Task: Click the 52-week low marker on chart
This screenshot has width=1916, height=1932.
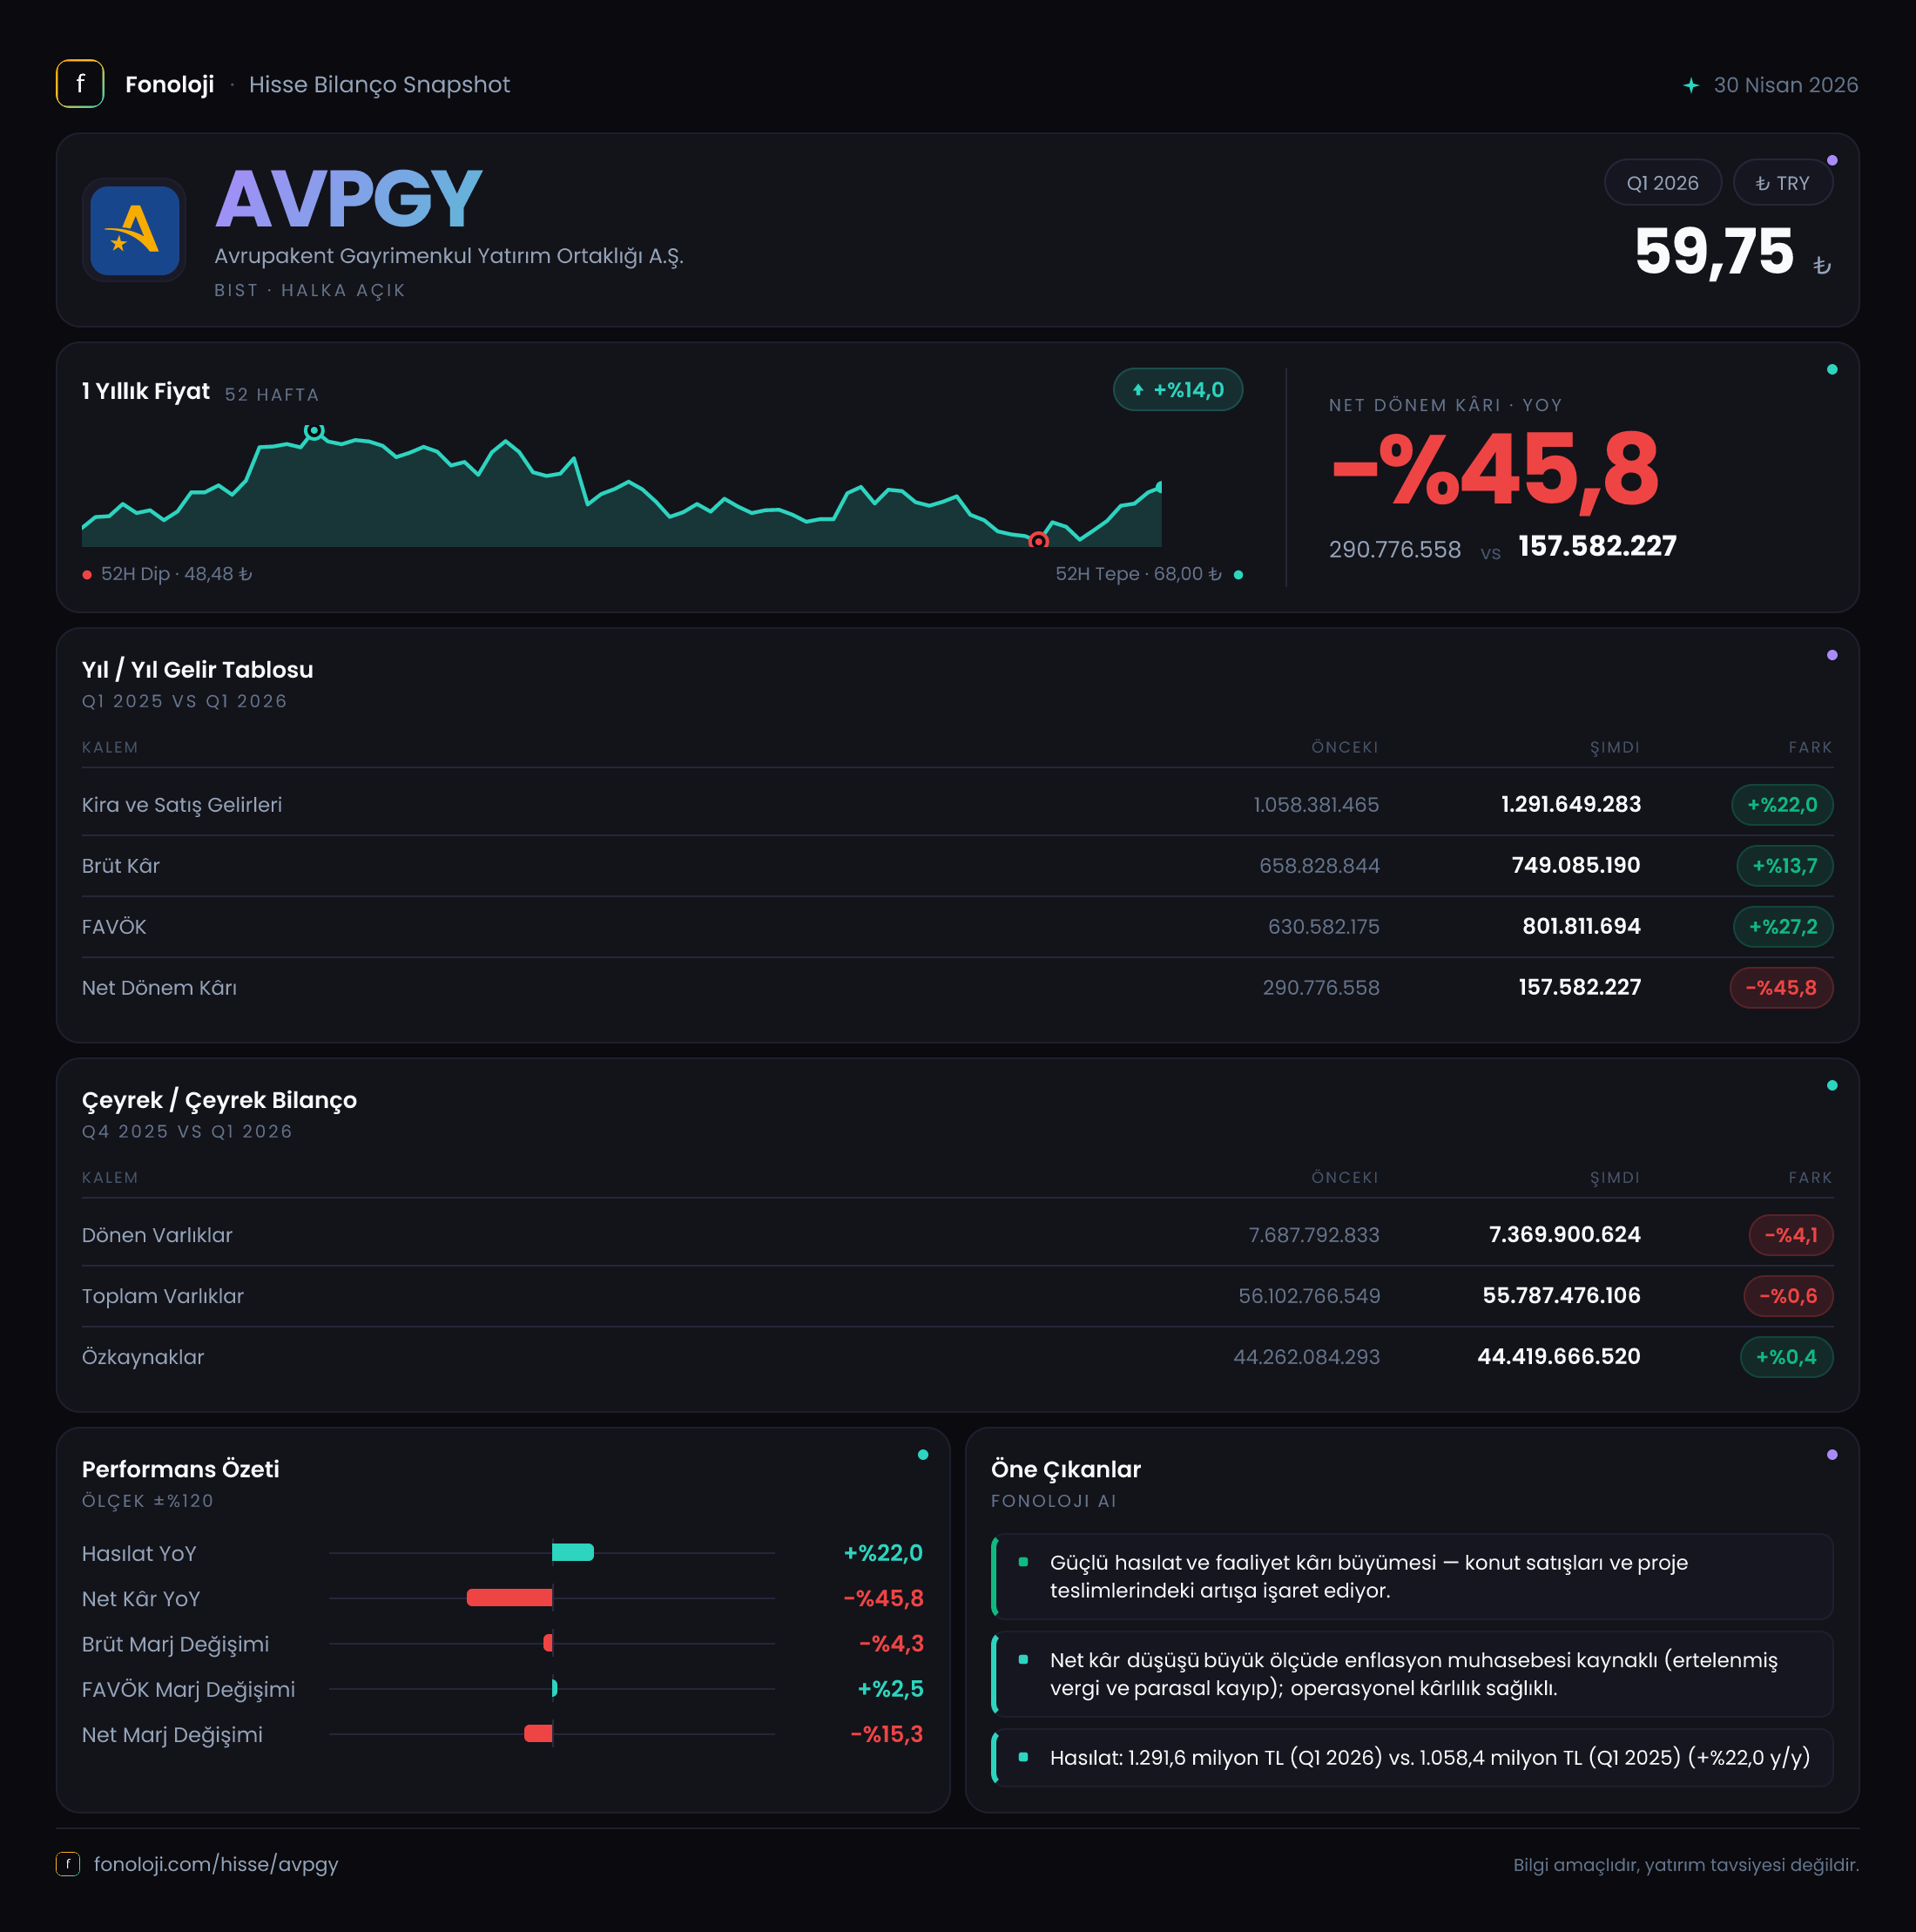Action: coord(1038,541)
